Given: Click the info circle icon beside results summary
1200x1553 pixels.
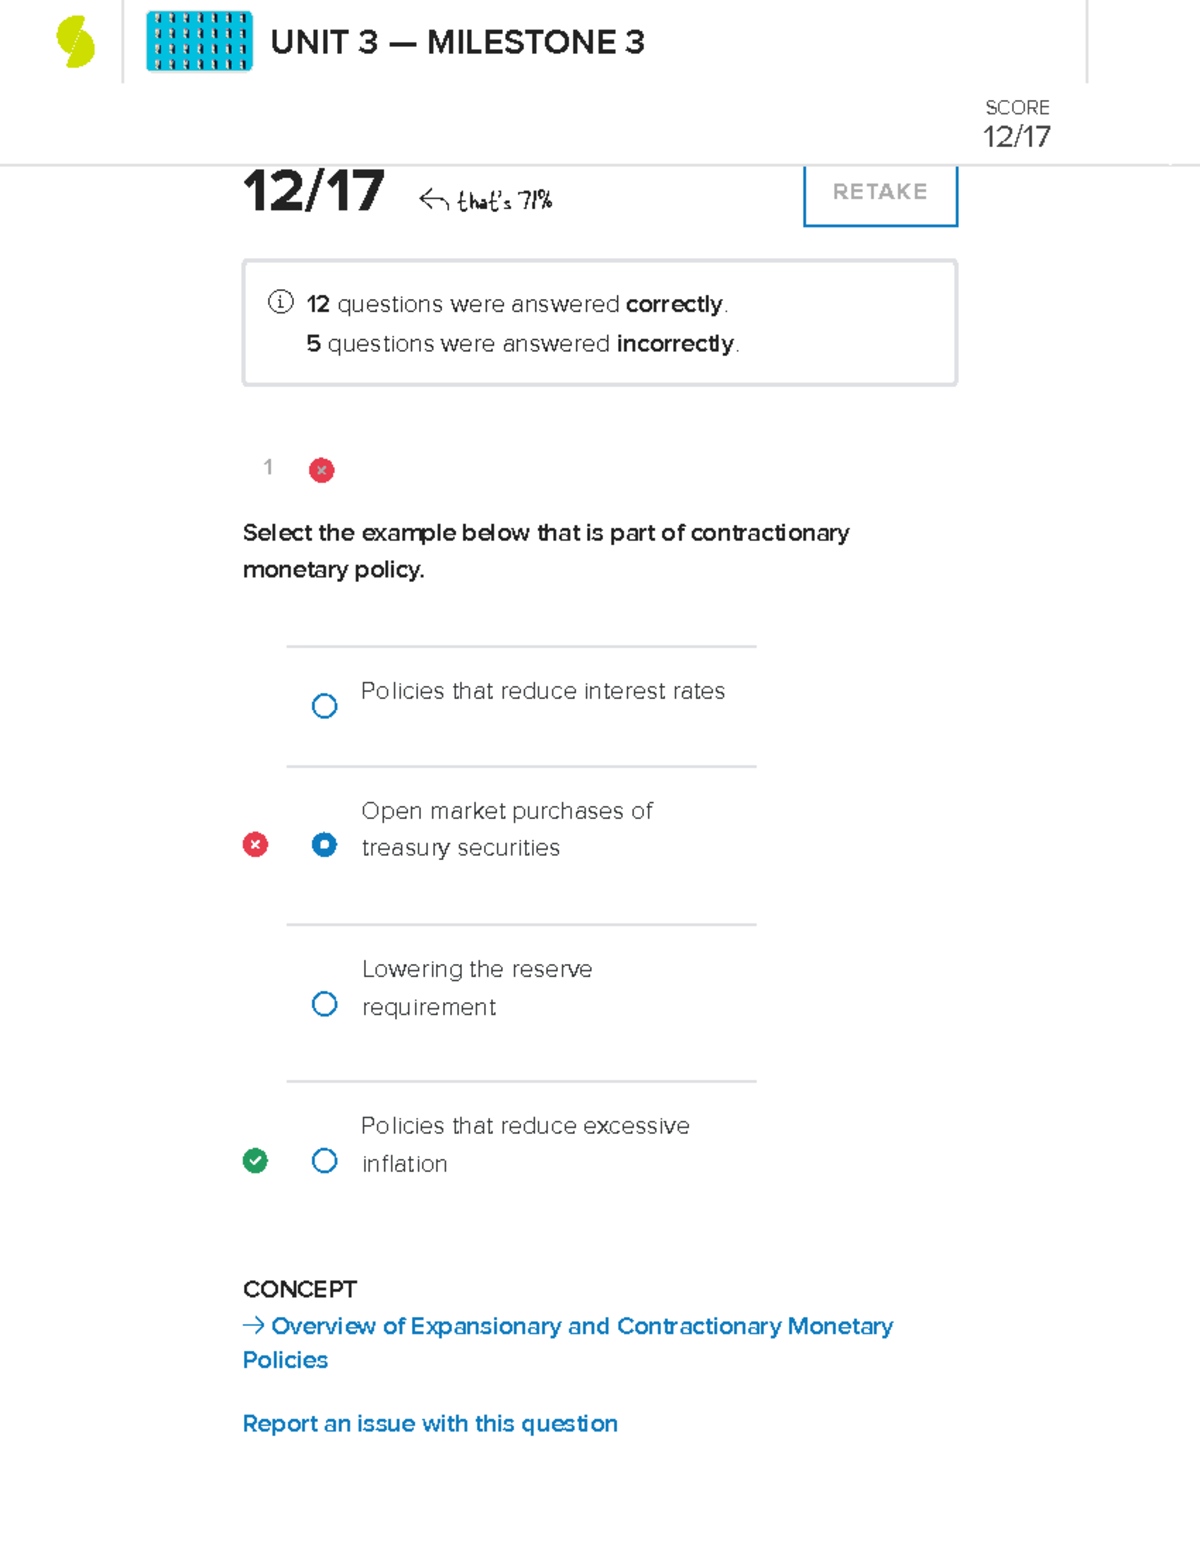Looking at the screenshot, I should (281, 303).
